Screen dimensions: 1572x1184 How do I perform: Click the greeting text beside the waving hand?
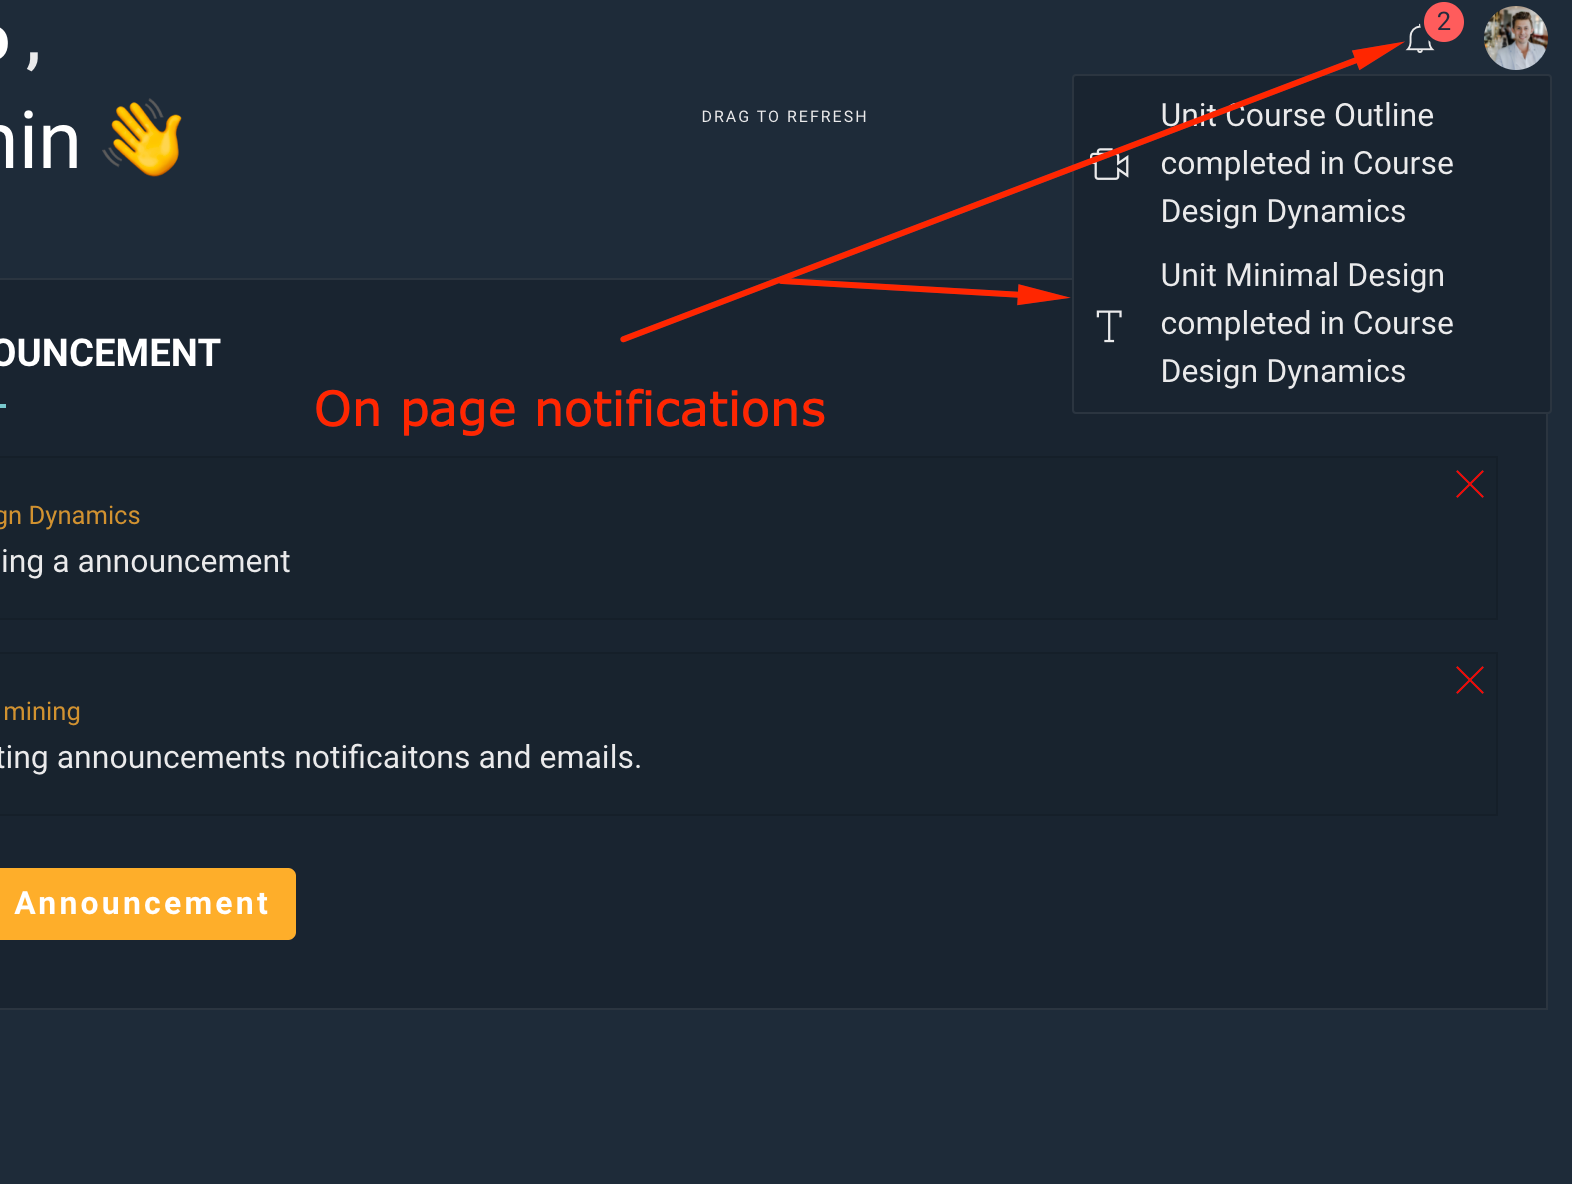[39, 141]
